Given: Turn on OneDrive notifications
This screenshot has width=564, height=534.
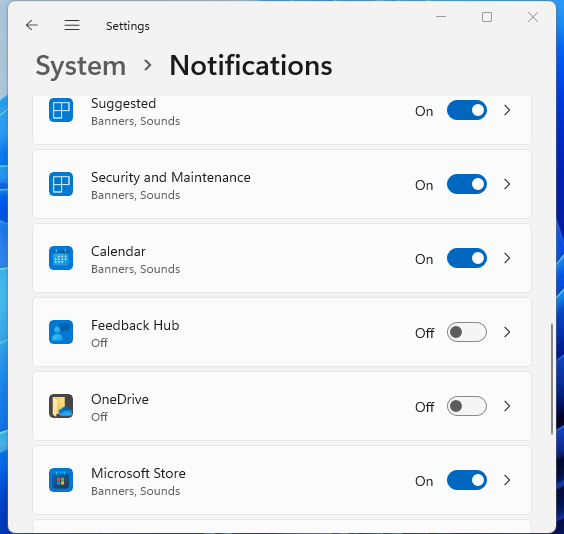Looking at the screenshot, I should click(x=467, y=406).
